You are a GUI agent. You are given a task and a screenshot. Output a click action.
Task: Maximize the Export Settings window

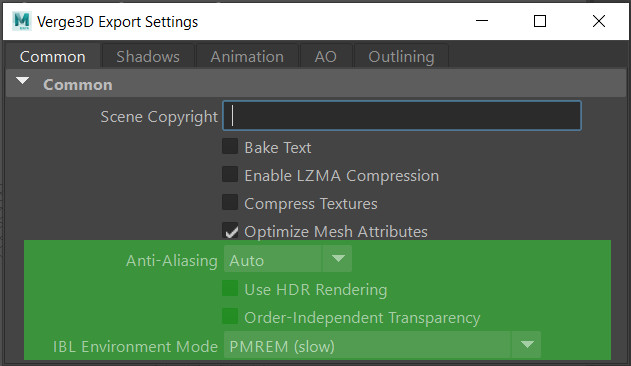(x=540, y=21)
